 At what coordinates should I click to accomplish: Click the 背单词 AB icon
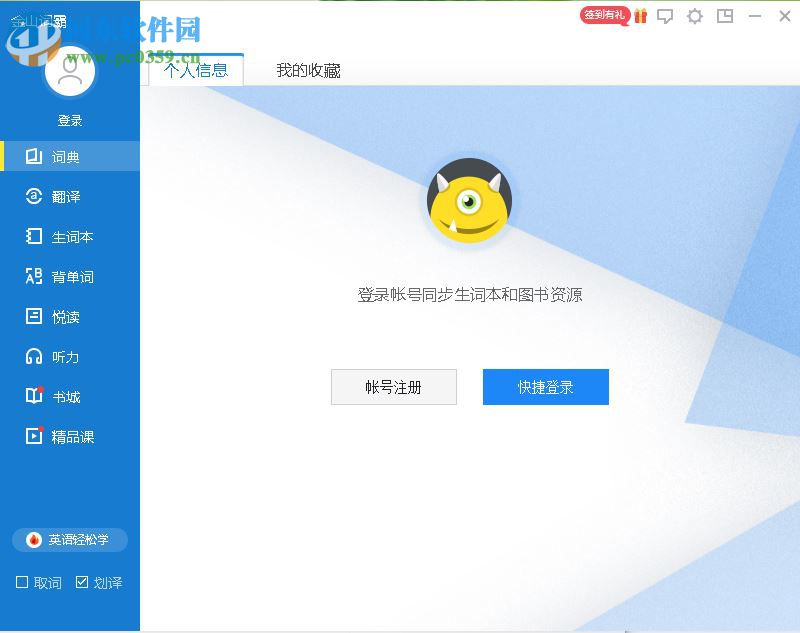[x=34, y=276]
